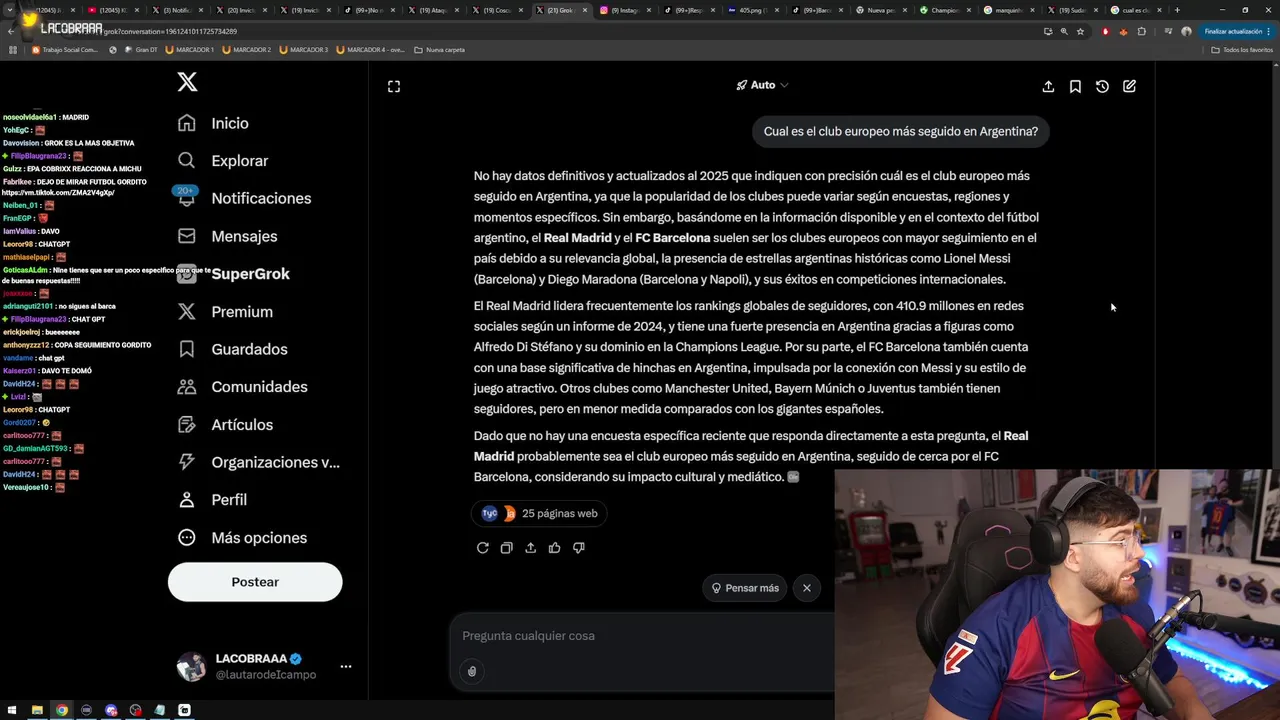This screenshot has width=1280, height=720.
Task: Open Nueva carpeta bookmarks folder
Action: click(x=439, y=50)
